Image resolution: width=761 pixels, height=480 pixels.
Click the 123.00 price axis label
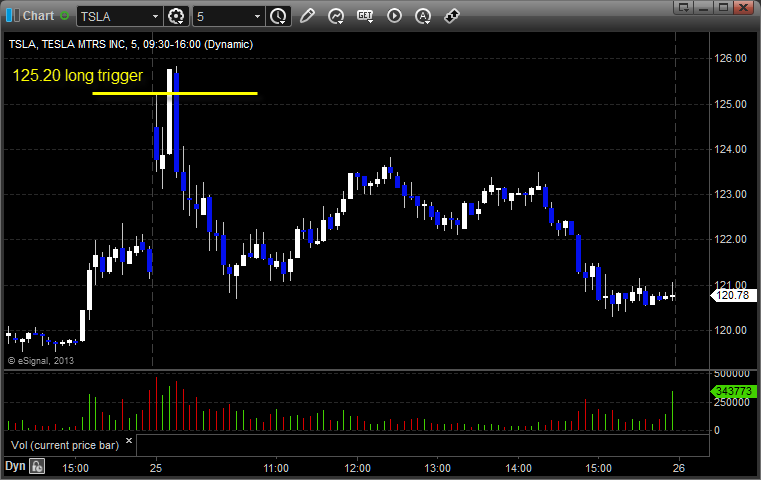point(730,194)
